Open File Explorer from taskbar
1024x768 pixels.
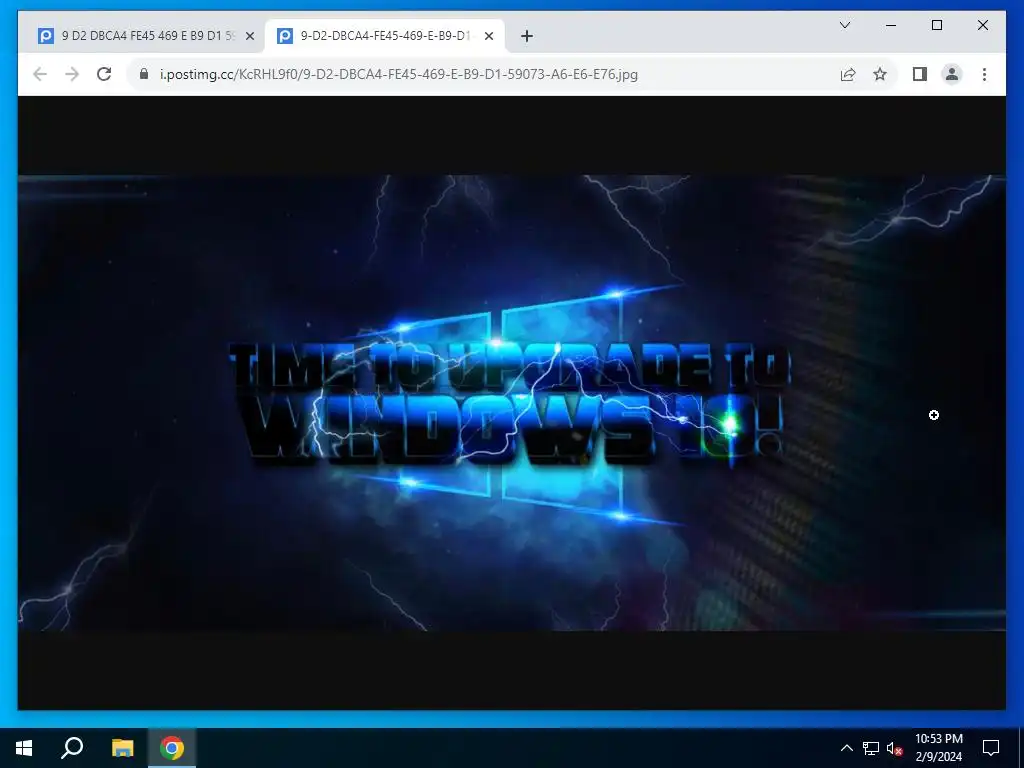[122, 748]
